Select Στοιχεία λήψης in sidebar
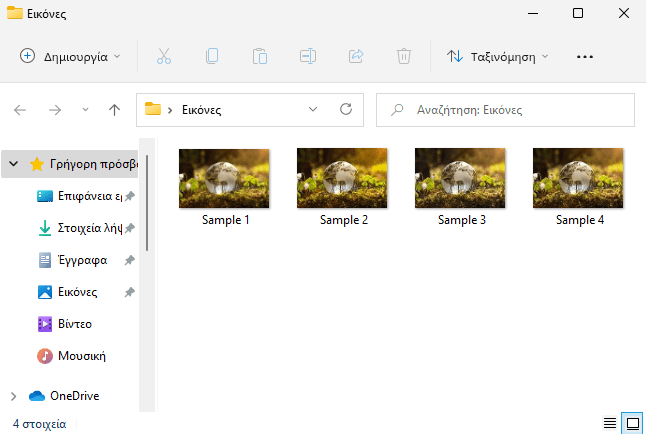The image size is (646, 434). pyautogui.click(x=90, y=228)
